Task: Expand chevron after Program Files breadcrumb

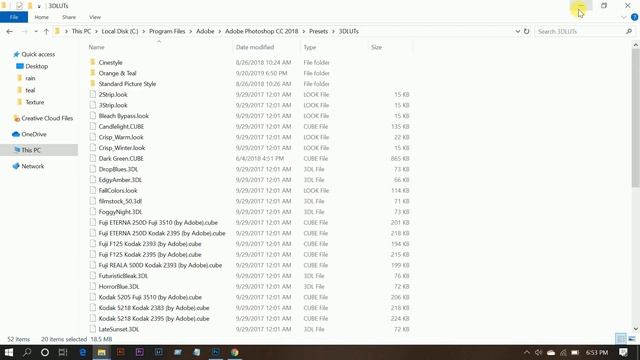Action: (191, 31)
